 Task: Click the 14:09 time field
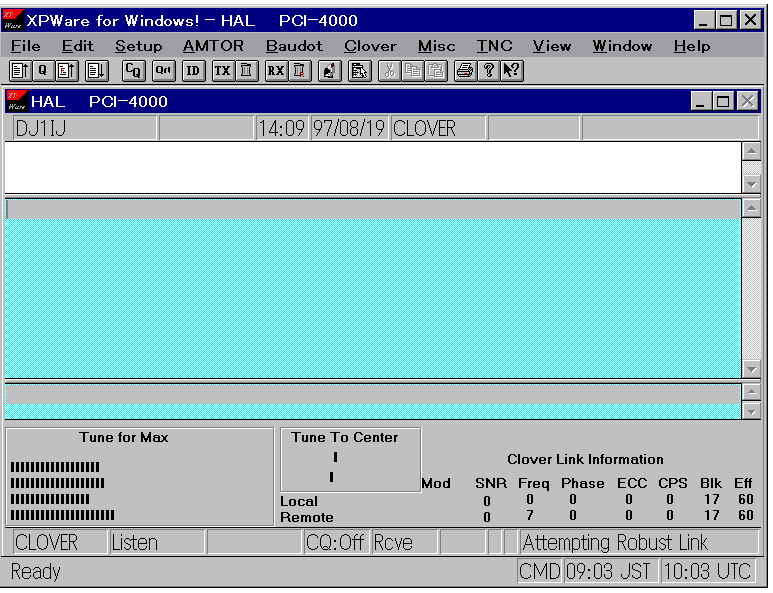click(x=282, y=128)
